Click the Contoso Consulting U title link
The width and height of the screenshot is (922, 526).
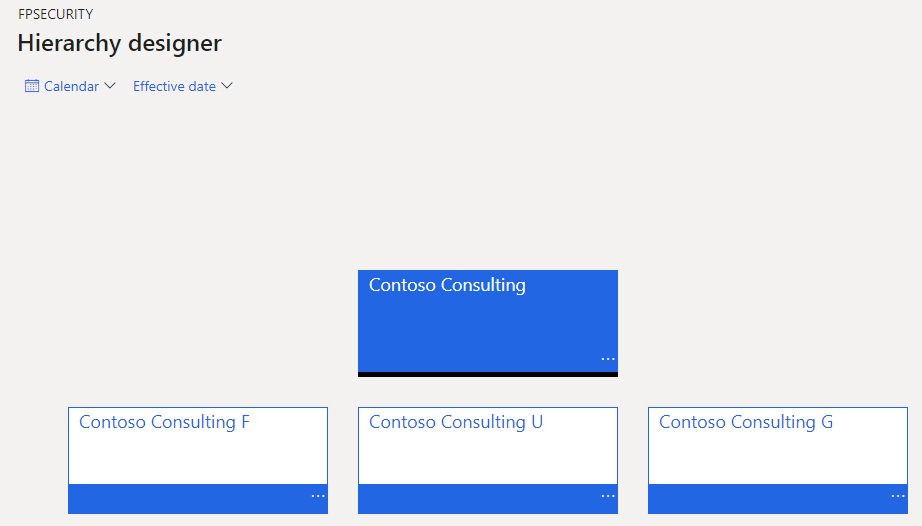[x=456, y=422]
